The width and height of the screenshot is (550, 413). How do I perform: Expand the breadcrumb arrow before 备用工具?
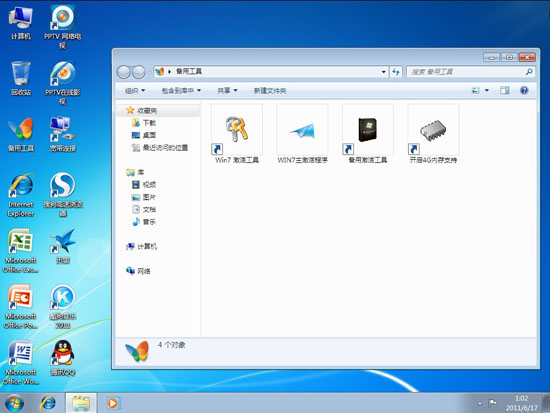(x=169, y=72)
